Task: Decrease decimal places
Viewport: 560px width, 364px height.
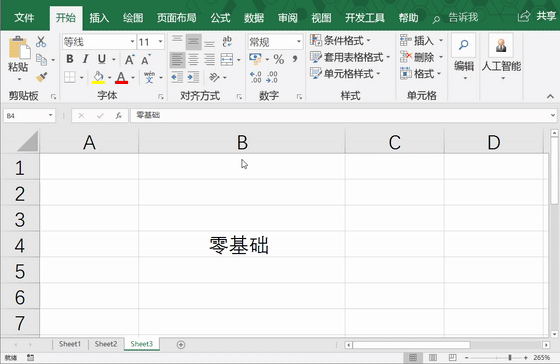Action: 272,77
